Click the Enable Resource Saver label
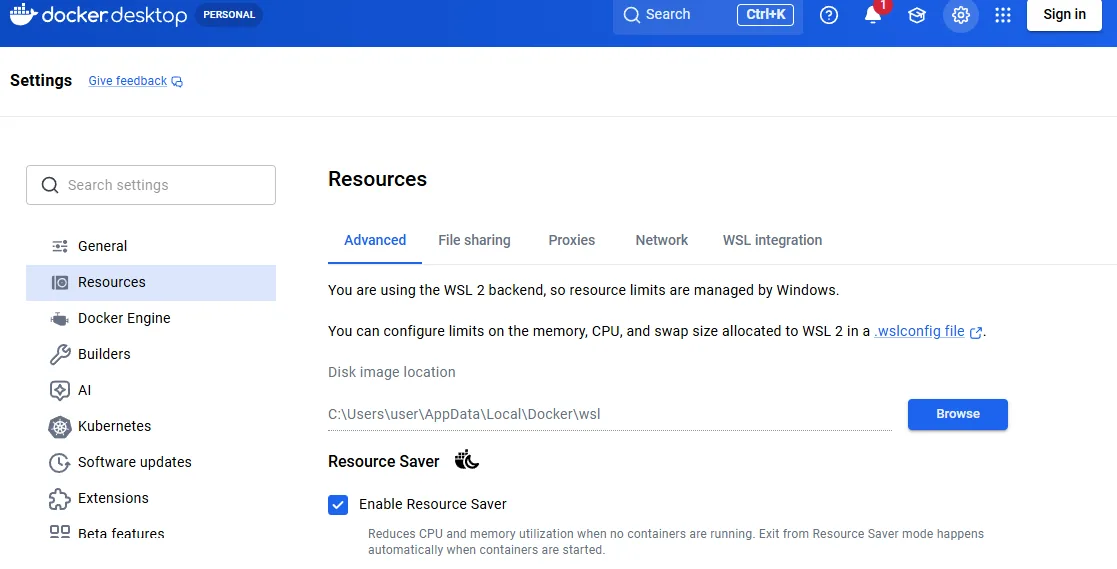Viewport: 1117px width, 569px height. pos(432,504)
